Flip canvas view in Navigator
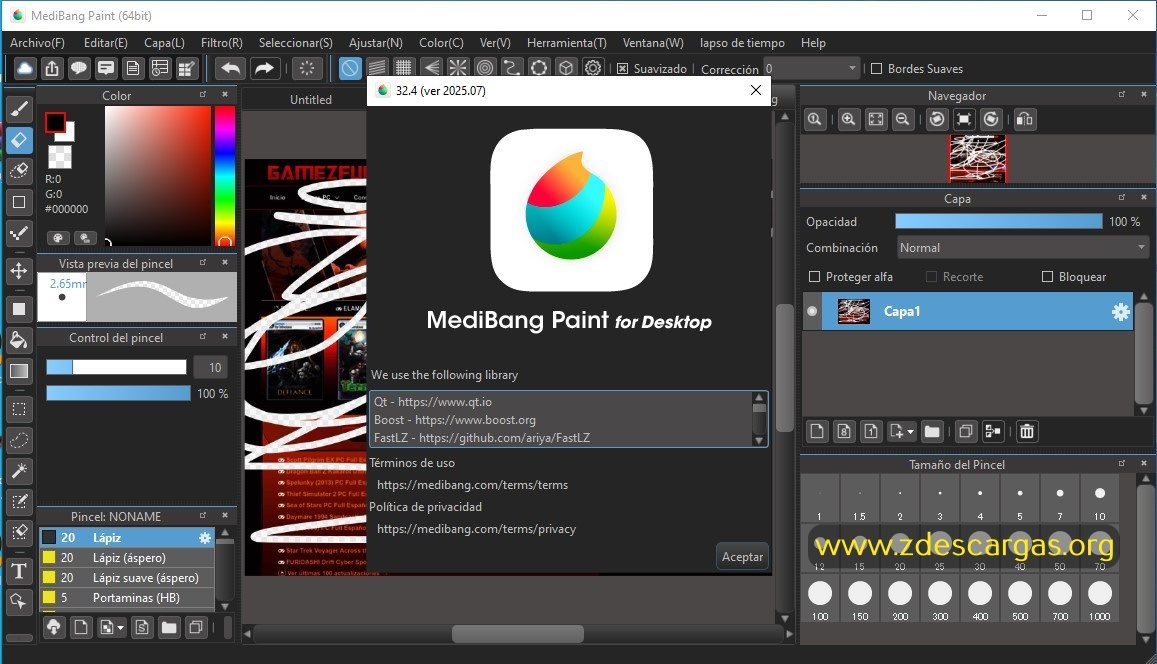Image resolution: width=1157 pixels, height=664 pixels. 1024,120
